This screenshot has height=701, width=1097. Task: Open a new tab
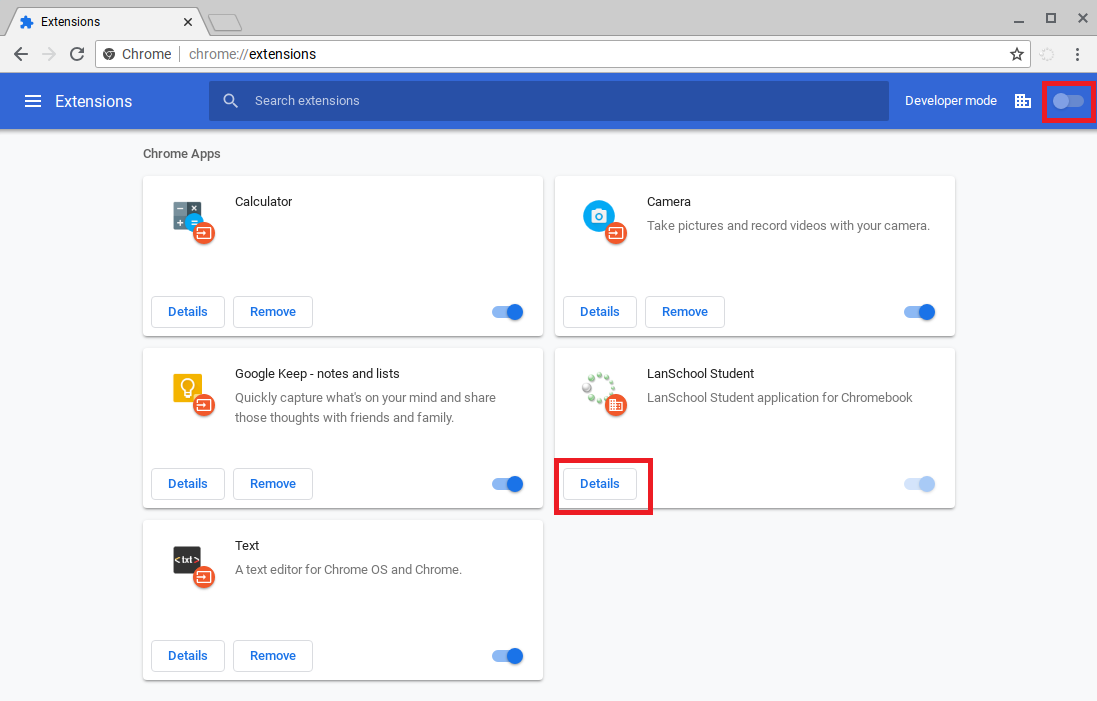225,22
